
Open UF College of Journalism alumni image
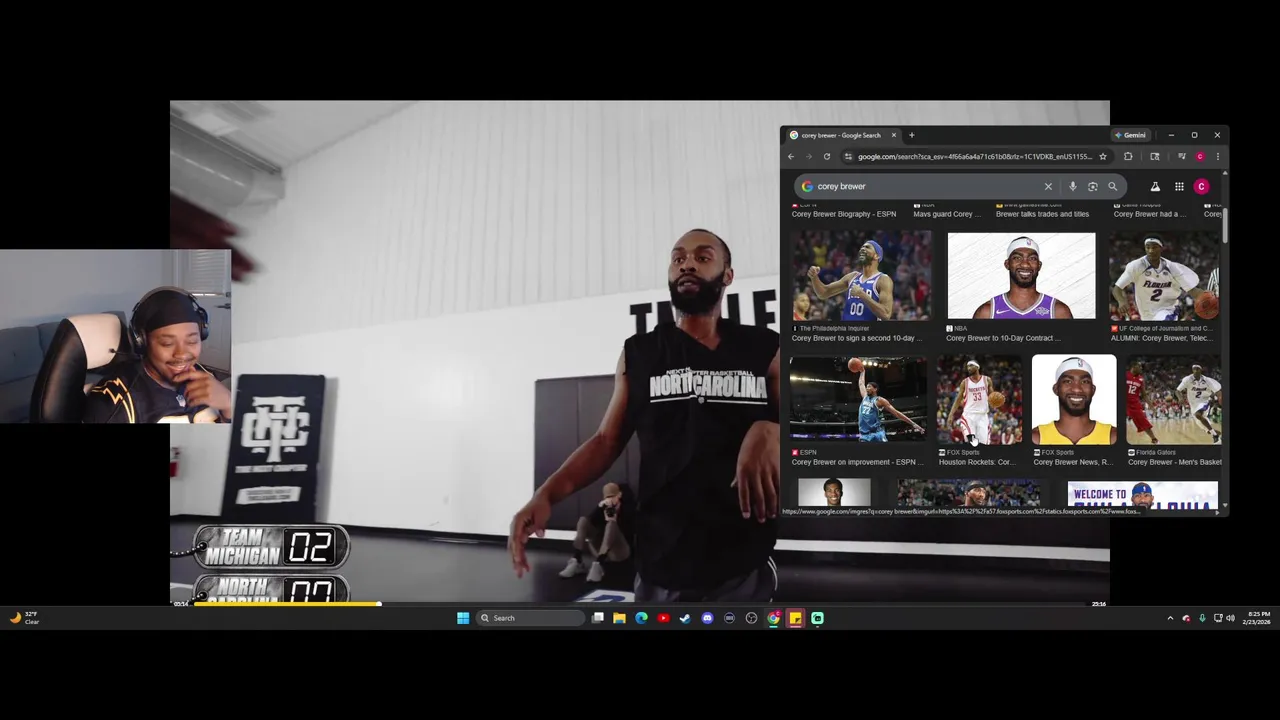pos(1164,276)
